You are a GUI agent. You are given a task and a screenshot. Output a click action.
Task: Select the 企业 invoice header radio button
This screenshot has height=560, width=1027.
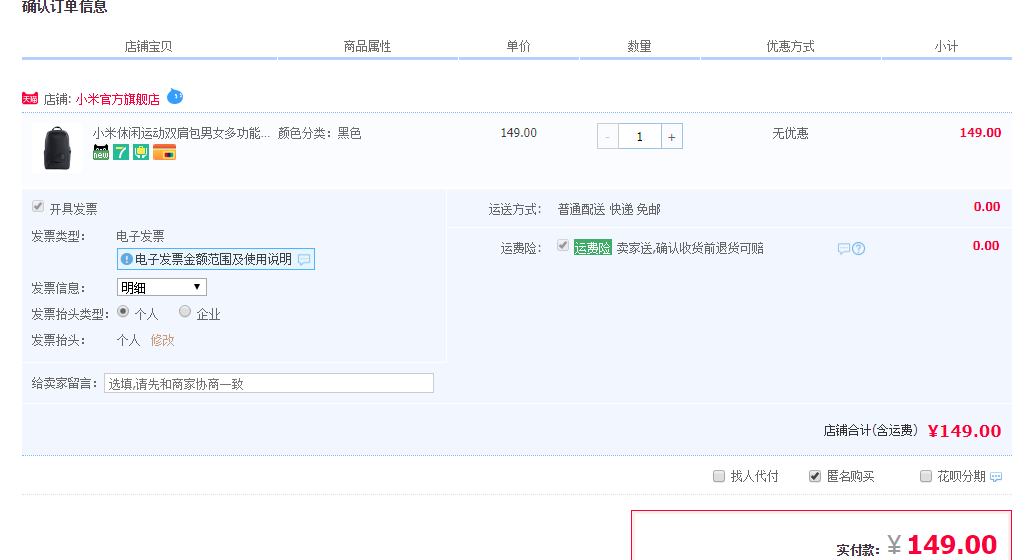185,312
